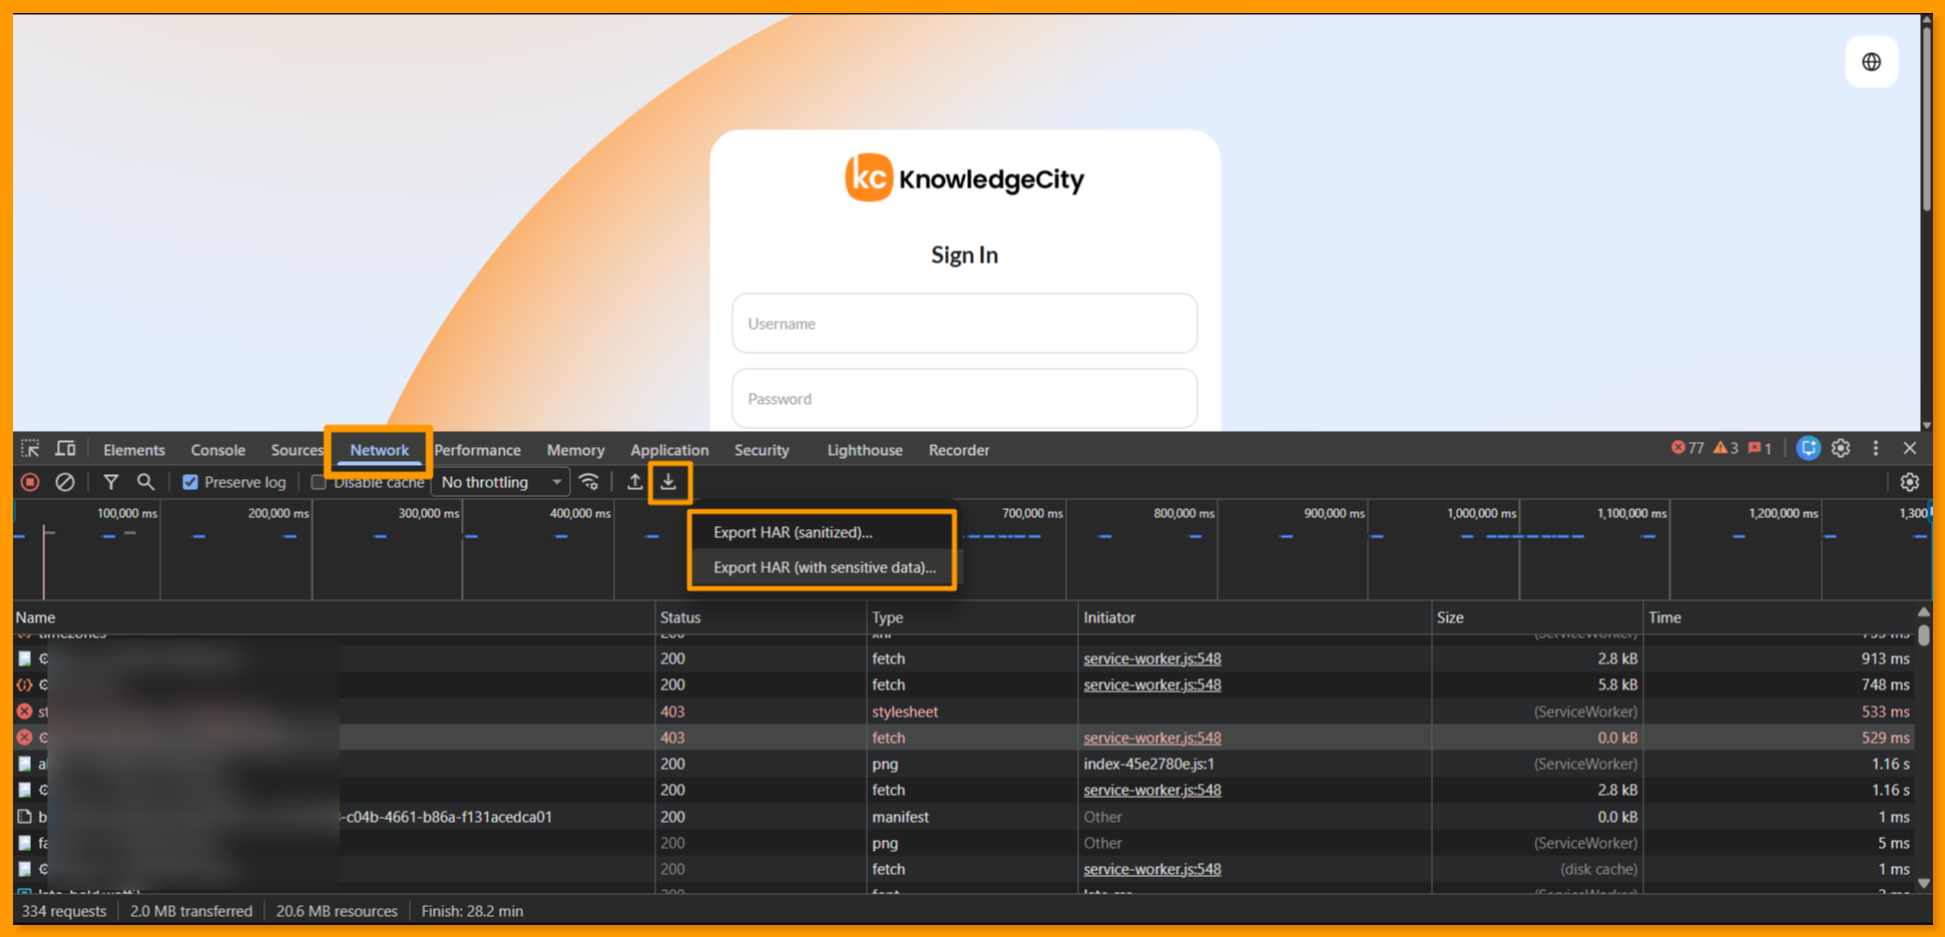Open network conditions Wi-Fi icon
The width and height of the screenshot is (1945, 937).
point(590,482)
